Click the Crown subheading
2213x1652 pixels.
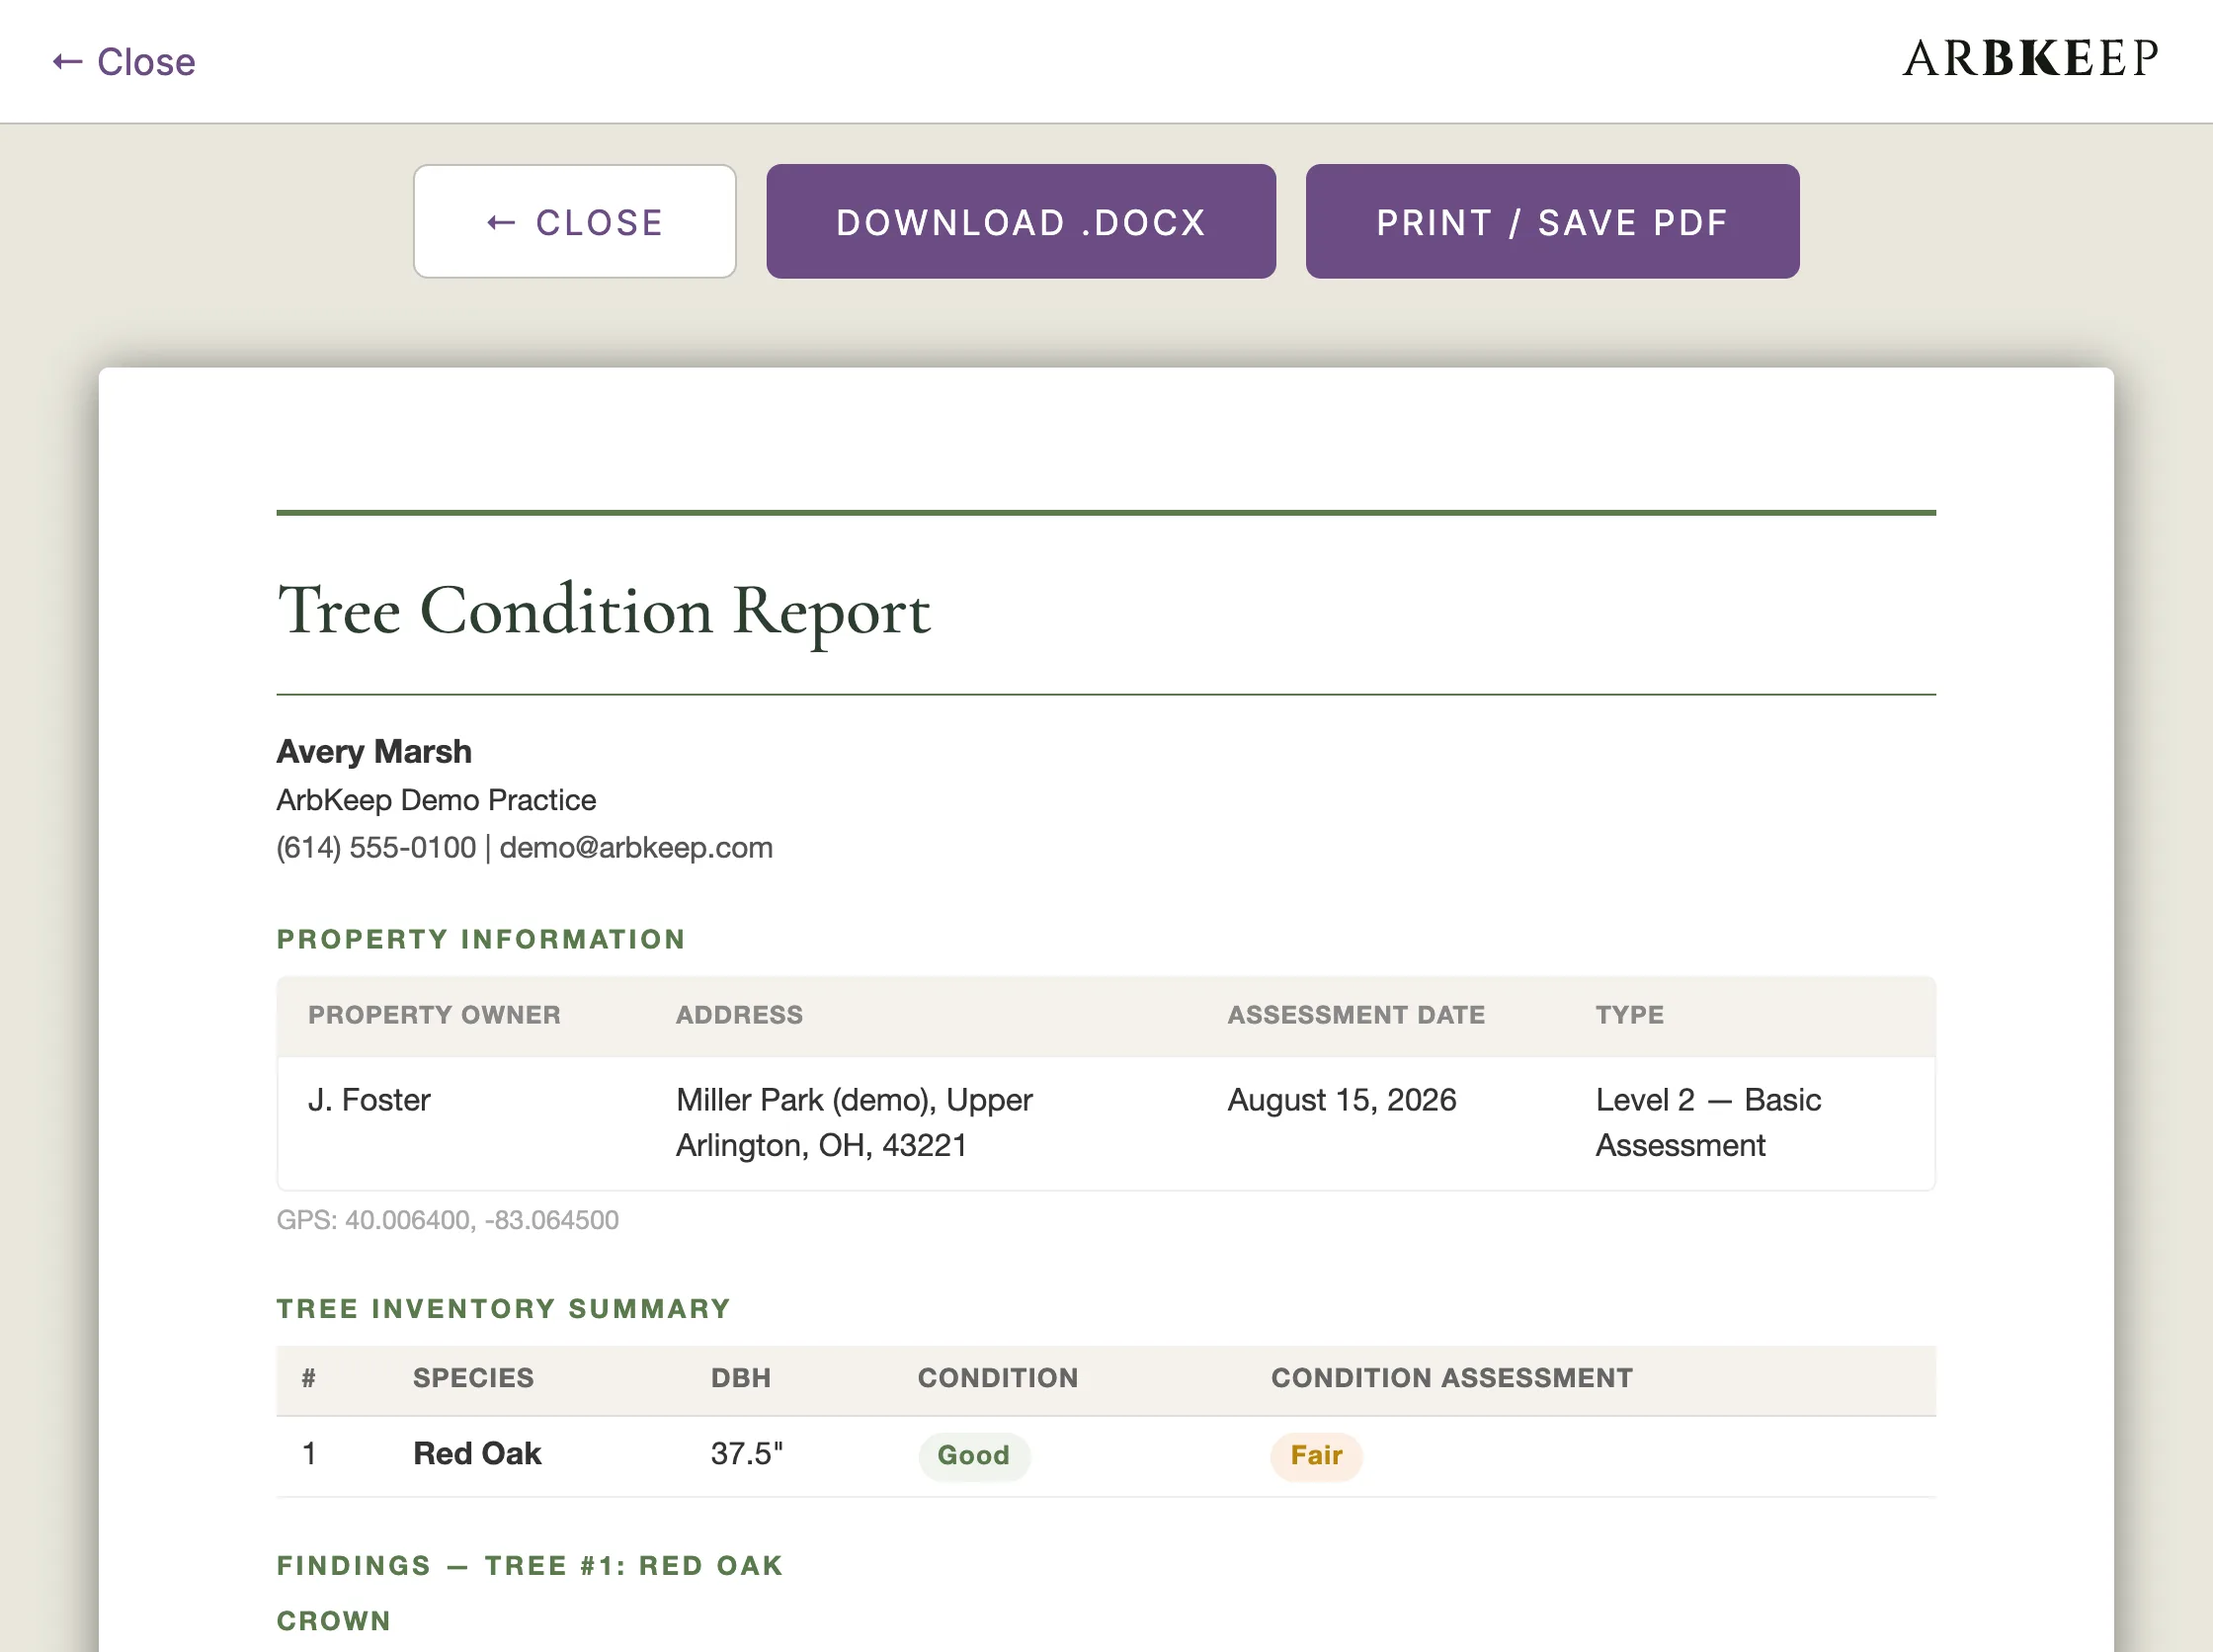(334, 1621)
